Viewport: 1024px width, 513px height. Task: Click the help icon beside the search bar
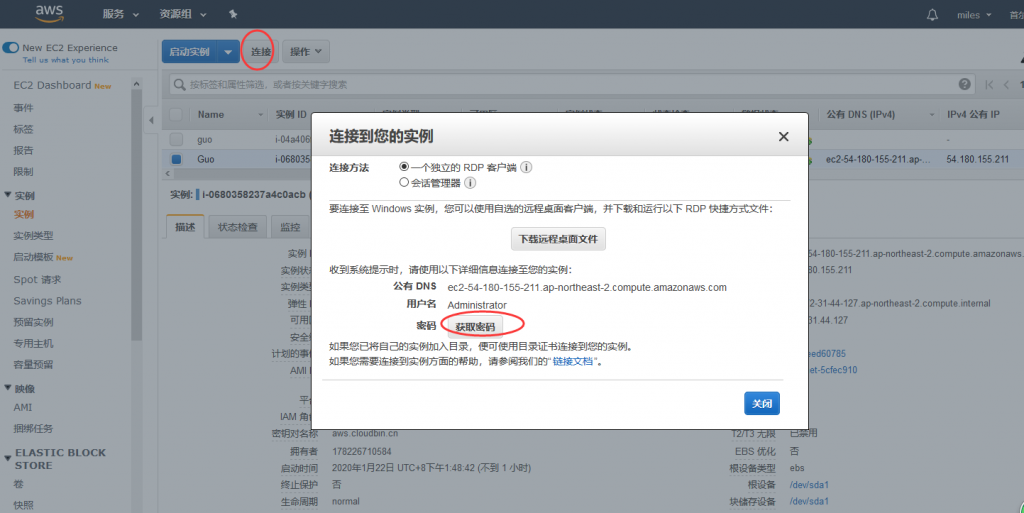click(965, 85)
